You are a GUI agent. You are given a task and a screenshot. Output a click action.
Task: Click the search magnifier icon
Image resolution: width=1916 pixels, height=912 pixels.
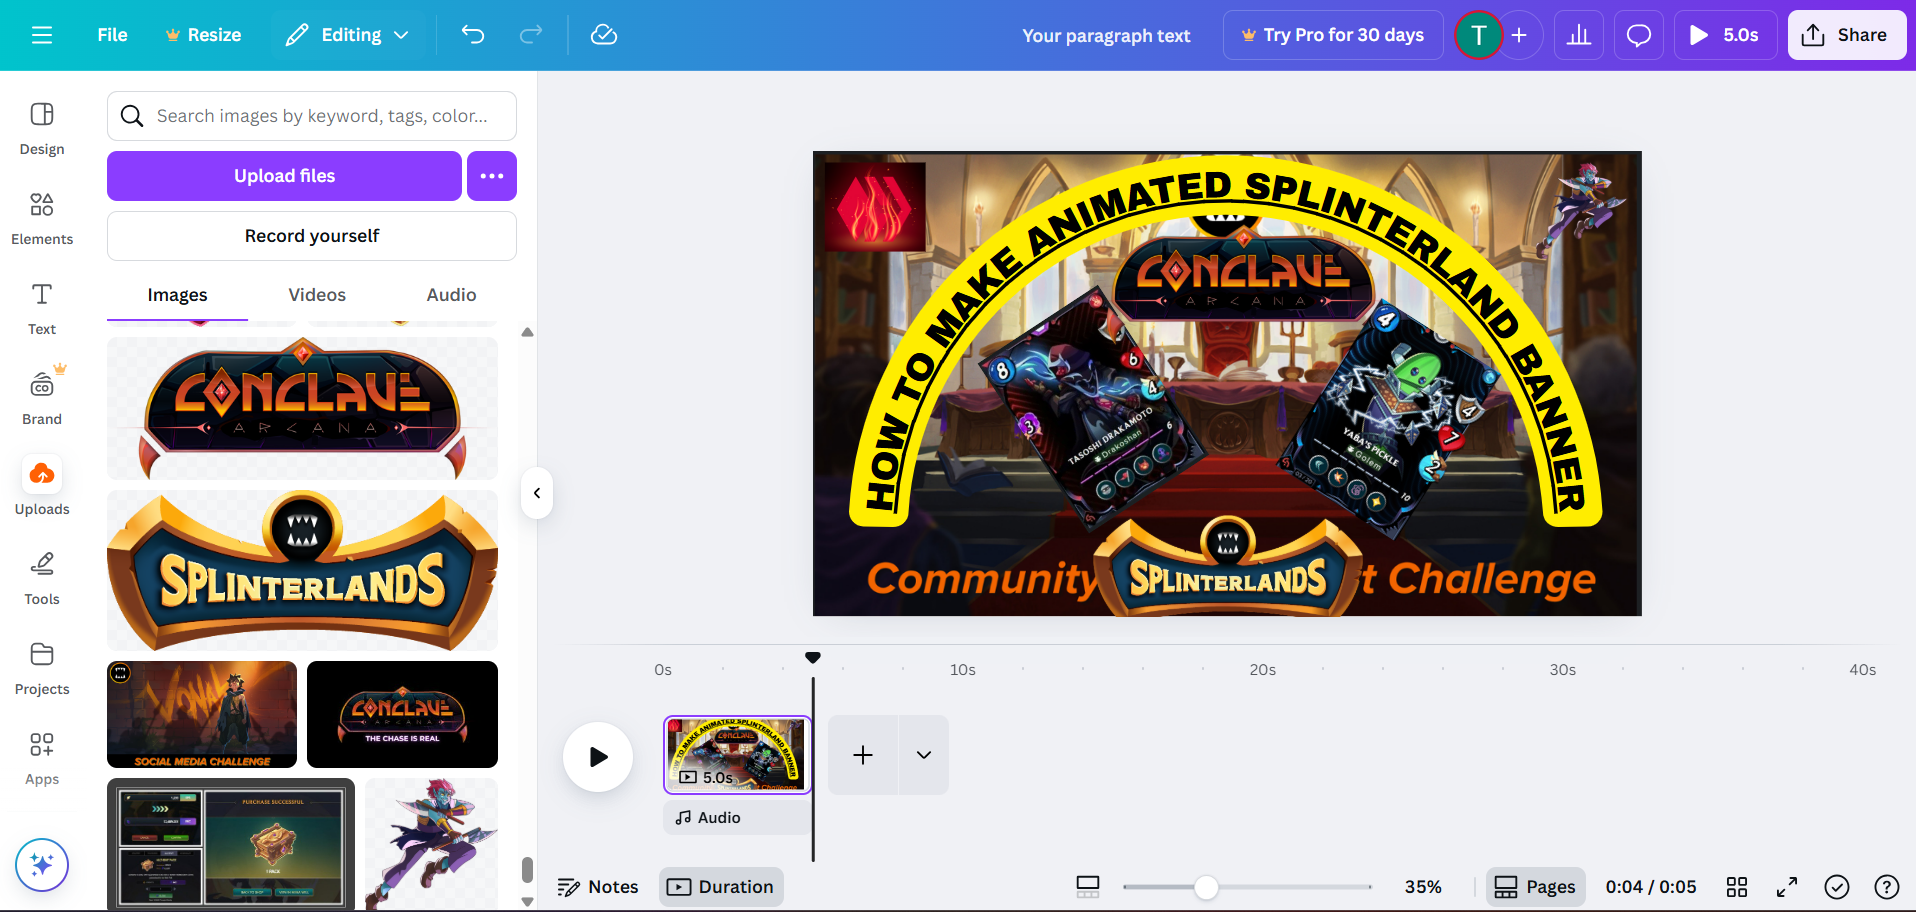tap(132, 116)
